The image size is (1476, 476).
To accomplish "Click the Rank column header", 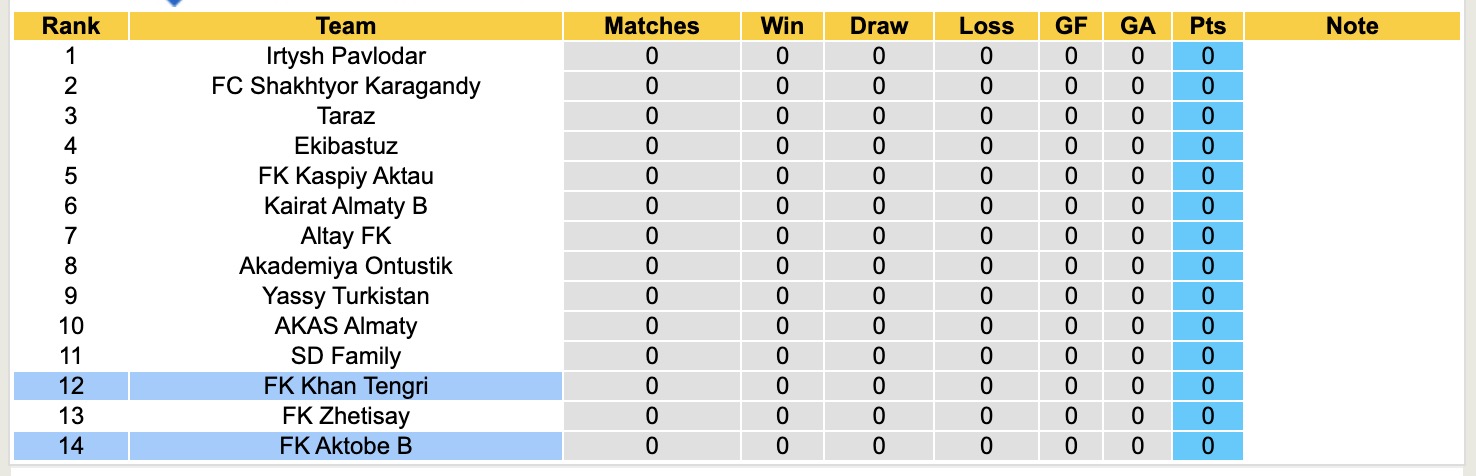I will coord(70,27).
